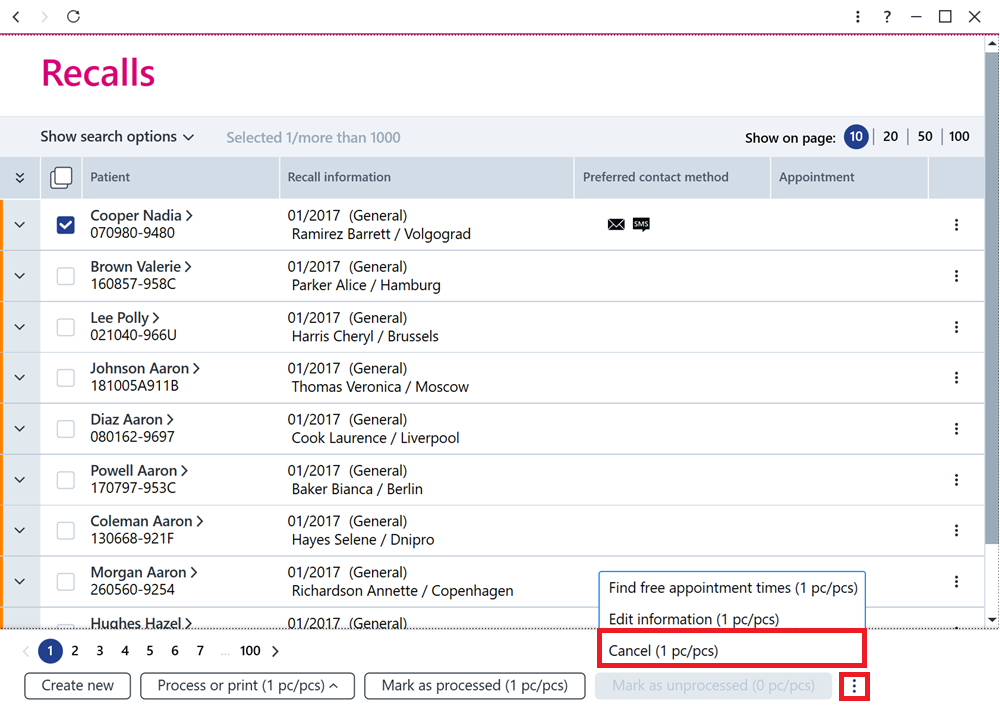
Task: Select 10 items per page
Action: [x=856, y=136]
